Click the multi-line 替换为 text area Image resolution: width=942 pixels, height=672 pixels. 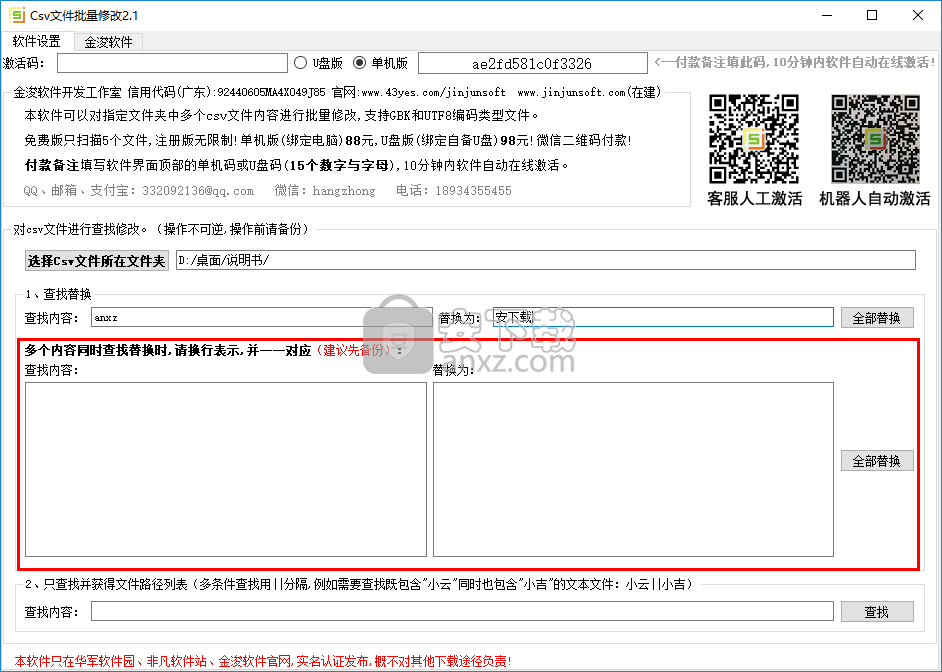pos(633,469)
